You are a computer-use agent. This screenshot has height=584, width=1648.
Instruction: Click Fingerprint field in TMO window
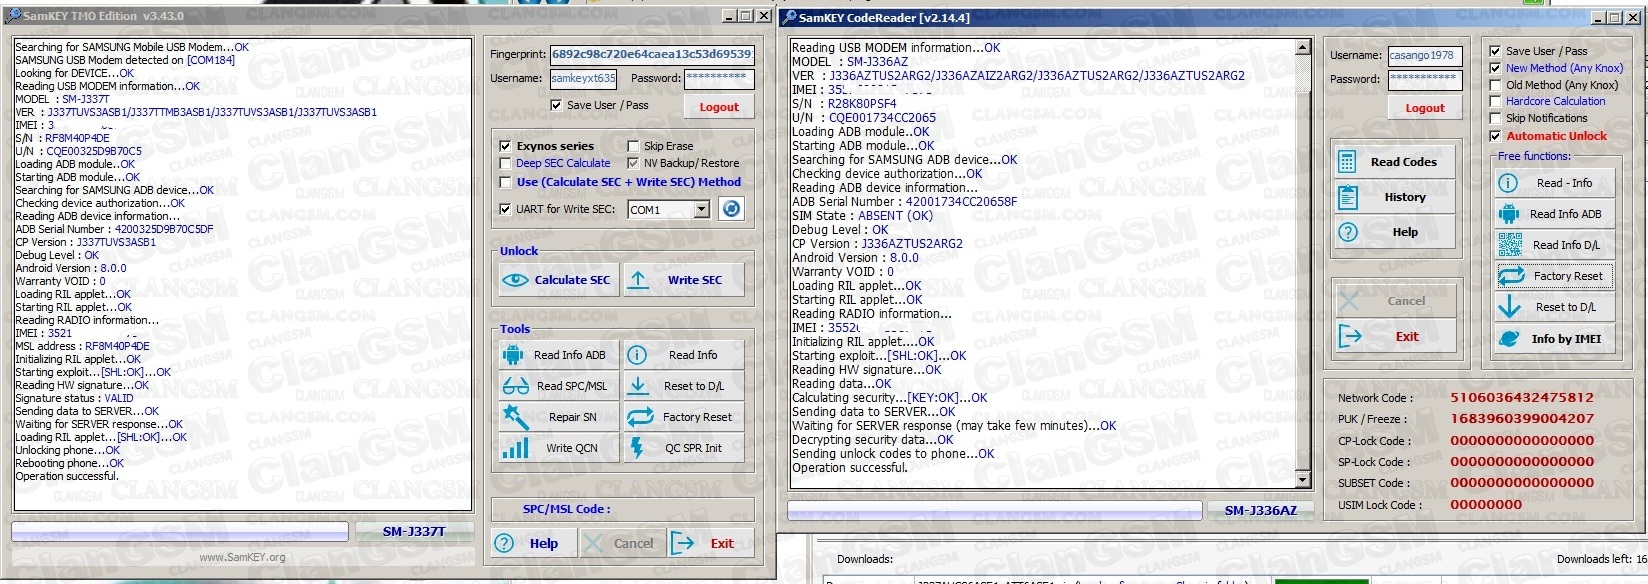pos(651,54)
